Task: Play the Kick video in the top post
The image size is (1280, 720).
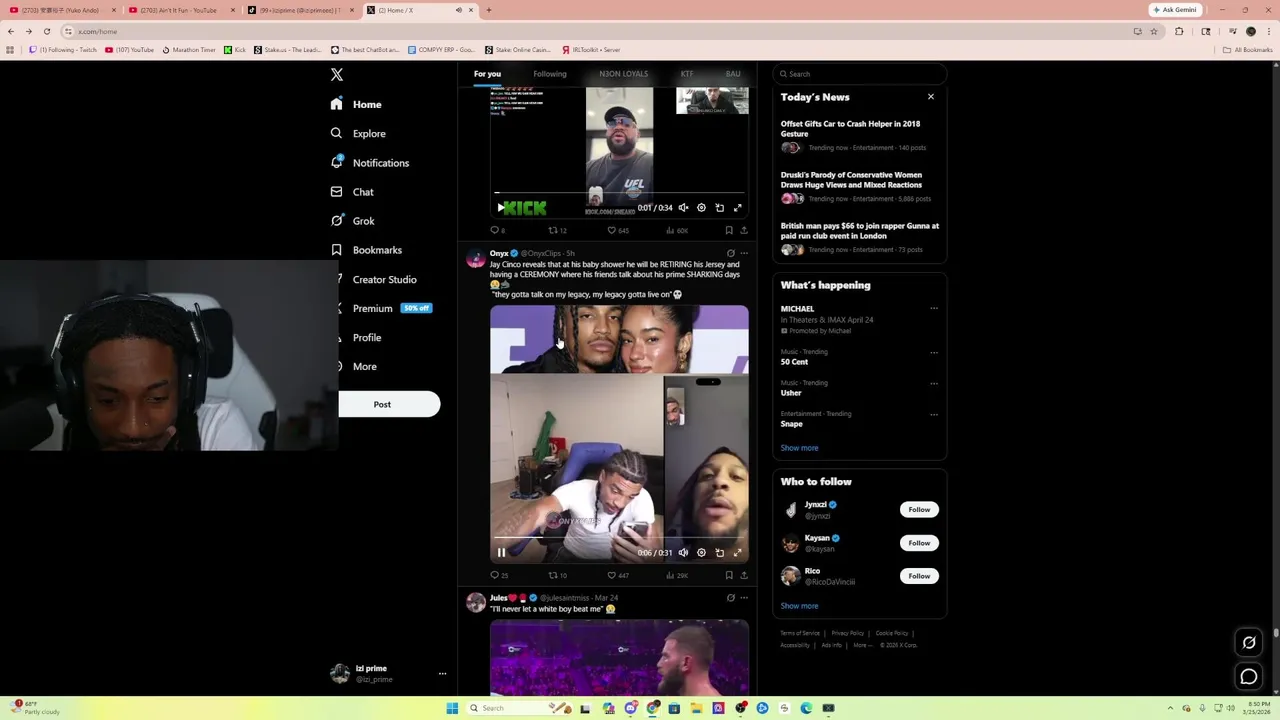Action: click(501, 208)
